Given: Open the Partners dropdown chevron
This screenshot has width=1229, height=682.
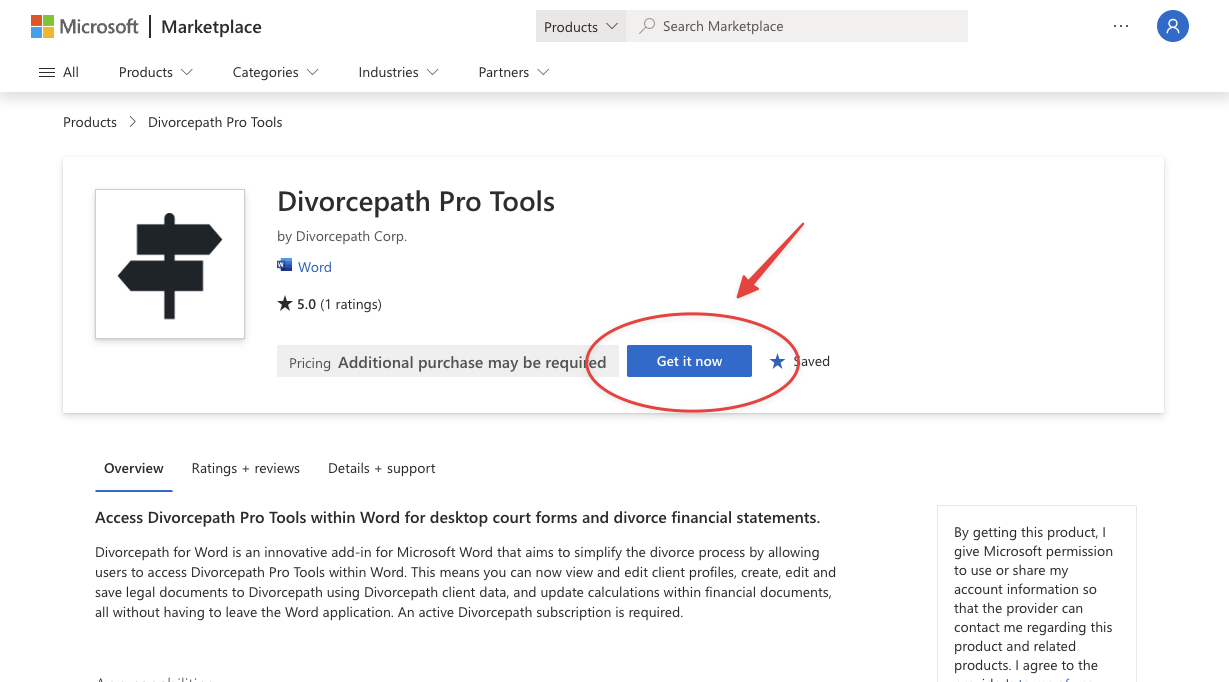Looking at the screenshot, I should point(544,72).
